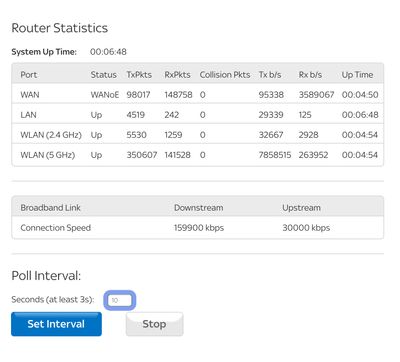Click the Upstream column header
This screenshot has height=362, width=400.
301,208
